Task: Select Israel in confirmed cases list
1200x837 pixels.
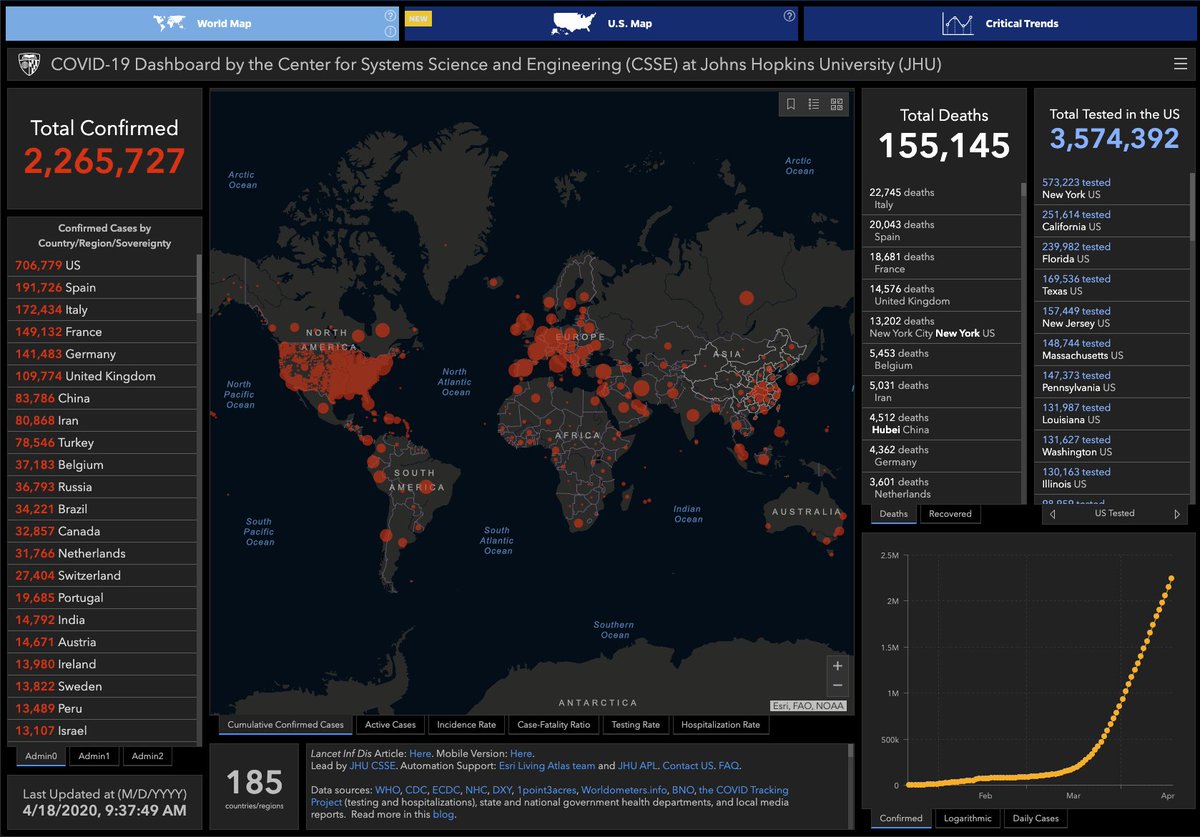Action: click(x=103, y=730)
